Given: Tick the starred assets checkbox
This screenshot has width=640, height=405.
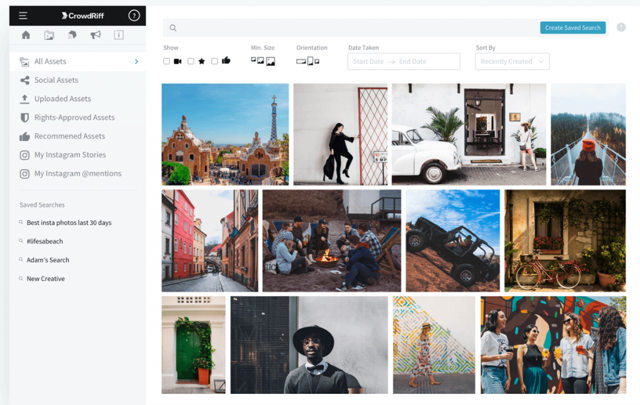Looking at the screenshot, I should pos(191,61).
